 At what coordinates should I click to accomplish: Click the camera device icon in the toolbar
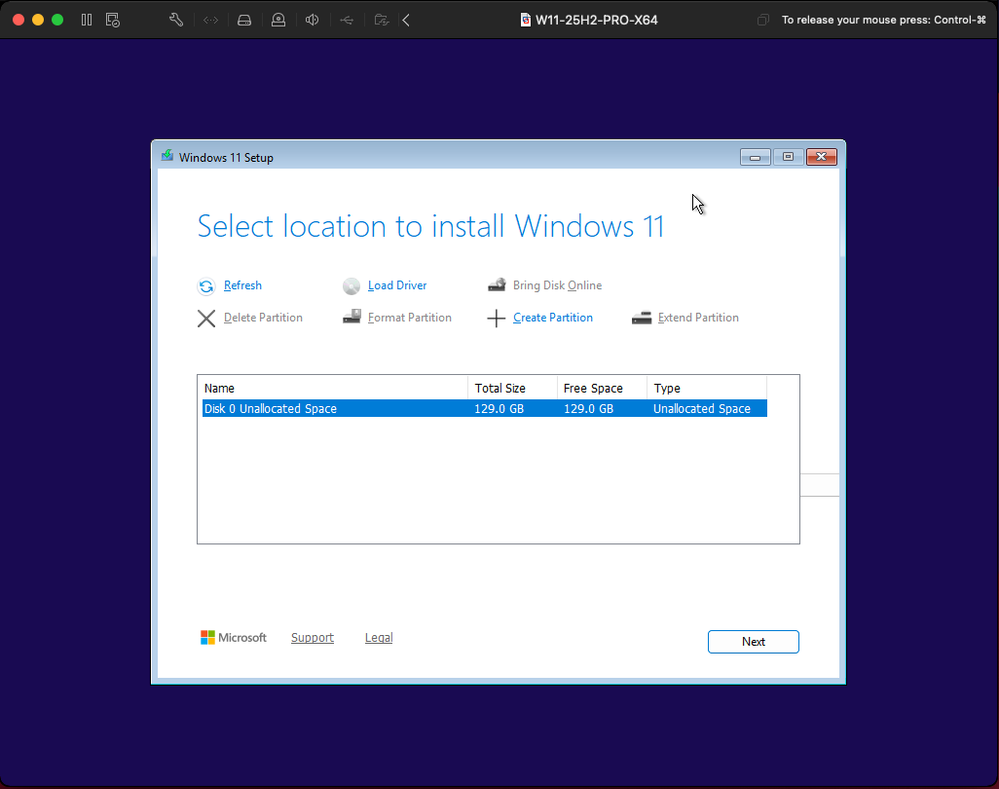click(278, 20)
